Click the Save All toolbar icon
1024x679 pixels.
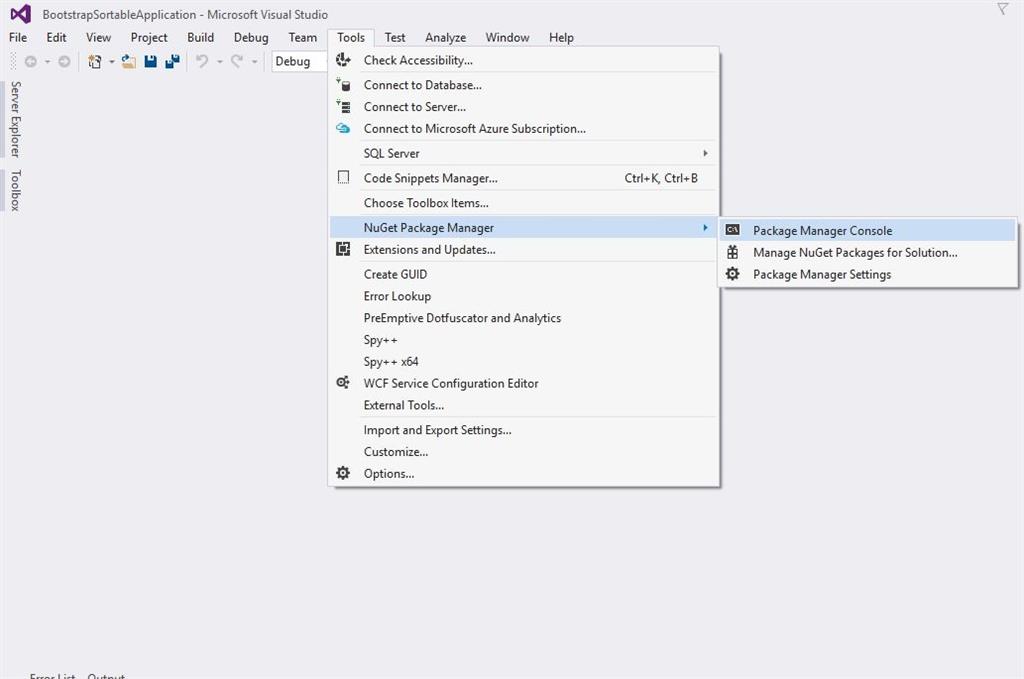pos(172,61)
